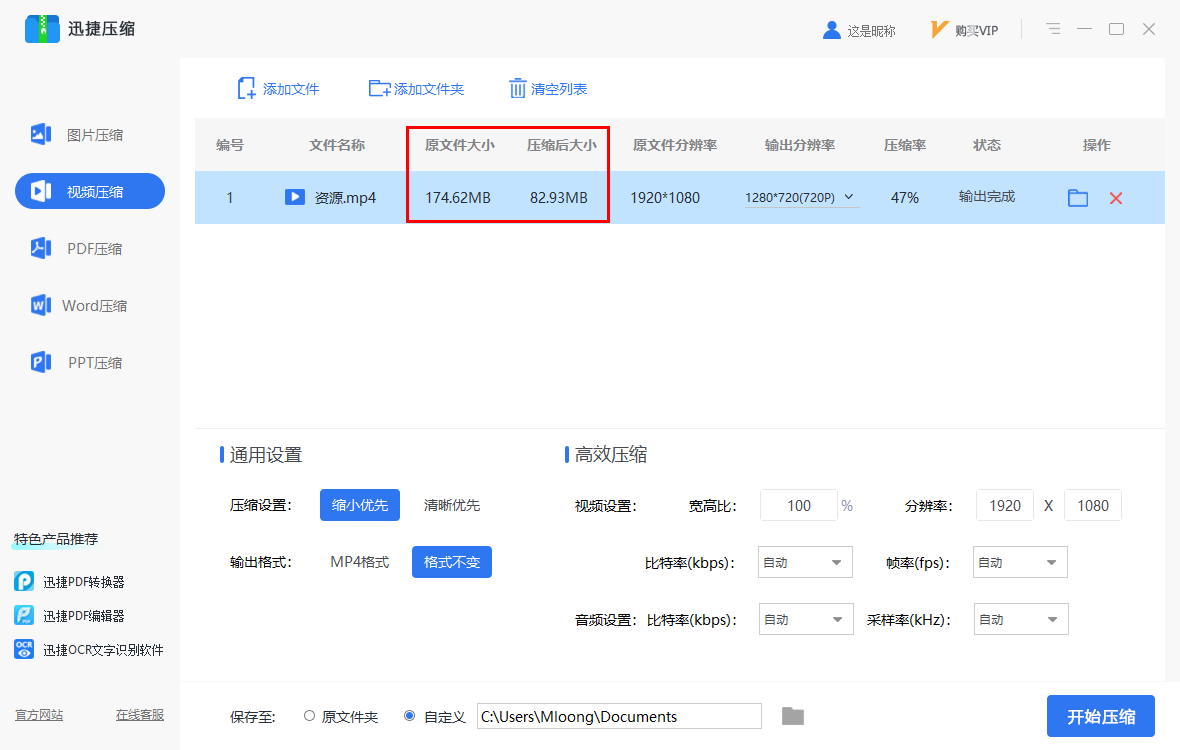Switch to 图片压缩 mode in the sidebar
Viewport: 1180px width, 750px height.
[89, 134]
